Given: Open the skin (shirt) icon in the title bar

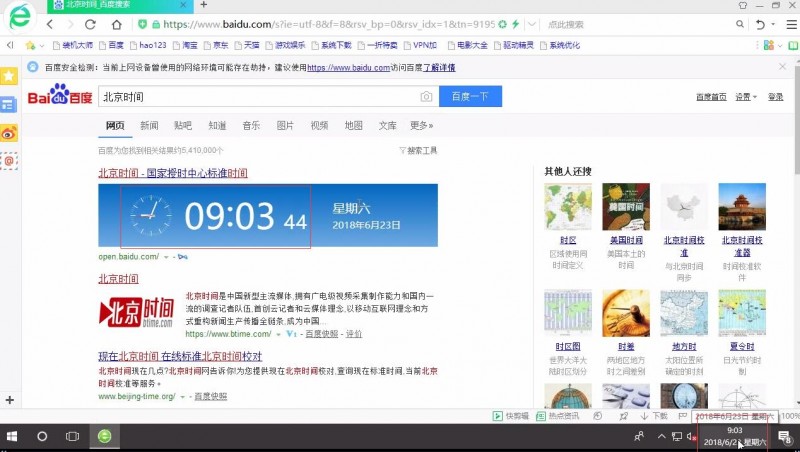Looking at the screenshot, I should point(743,5).
